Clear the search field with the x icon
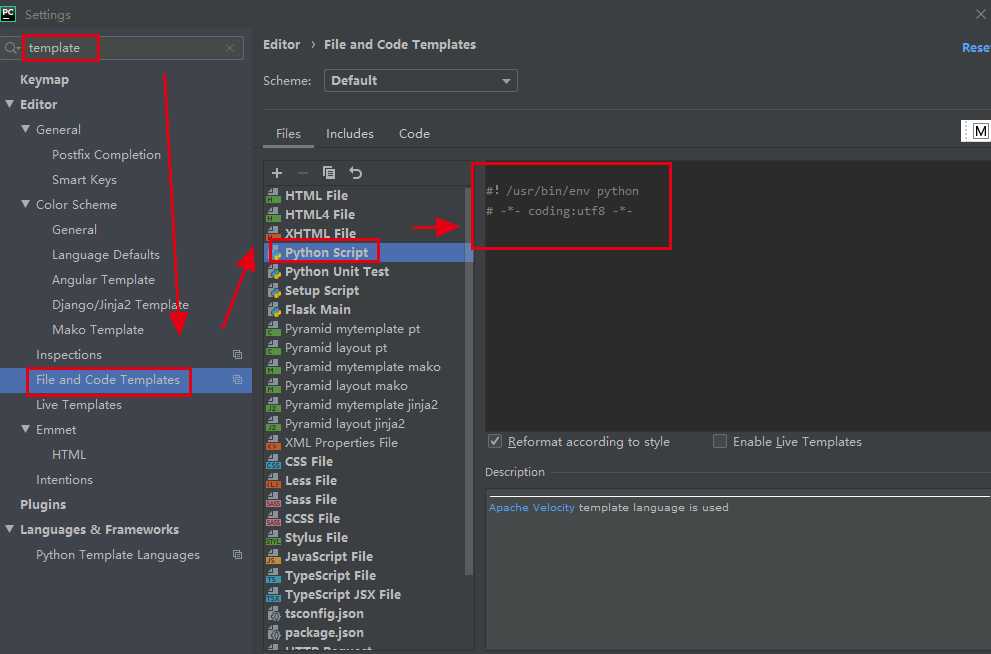The height and width of the screenshot is (654, 991). tap(230, 48)
